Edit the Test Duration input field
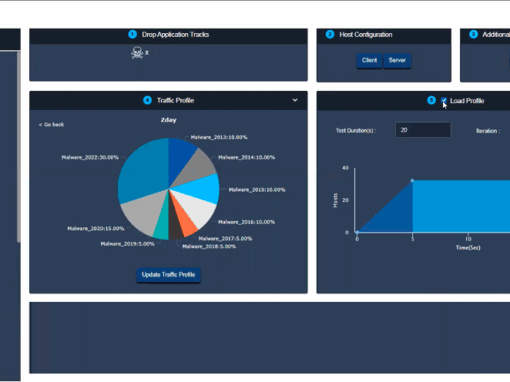The width and height of the screenshot is (510, 382). point(423,130)
